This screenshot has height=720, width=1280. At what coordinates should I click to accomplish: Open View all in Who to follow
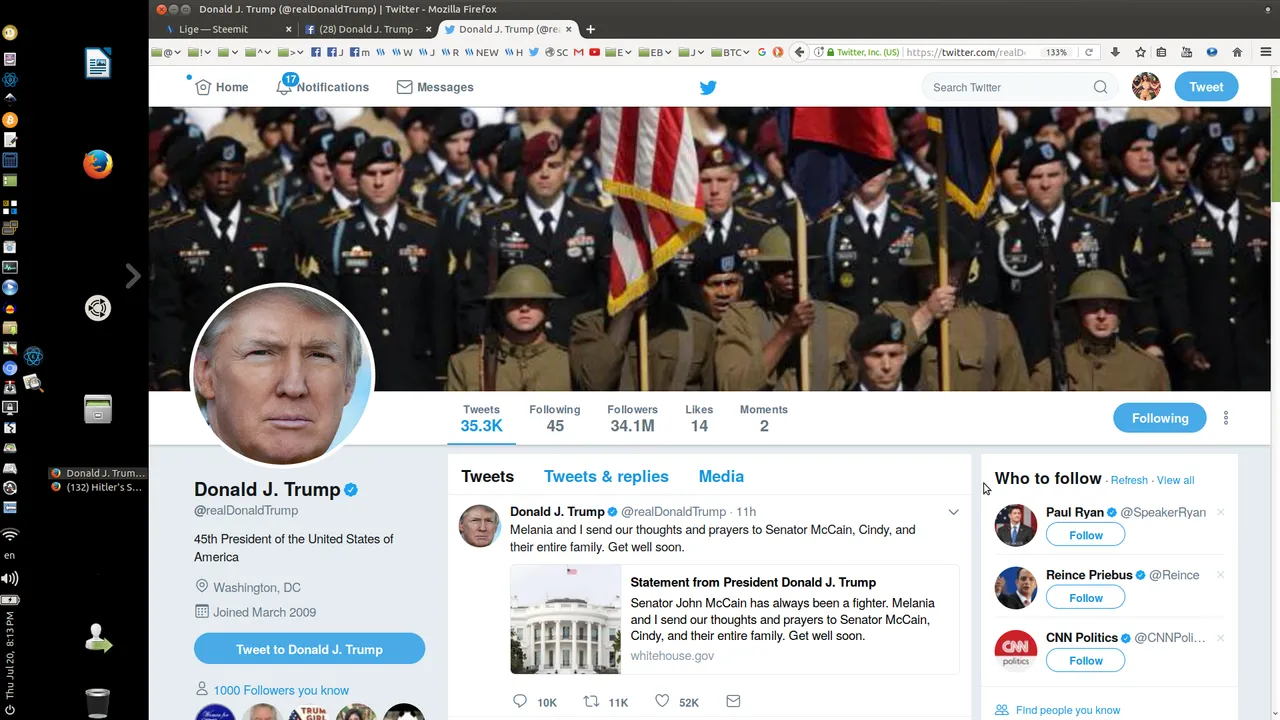pyautogui.click(x=1175, y=480)
